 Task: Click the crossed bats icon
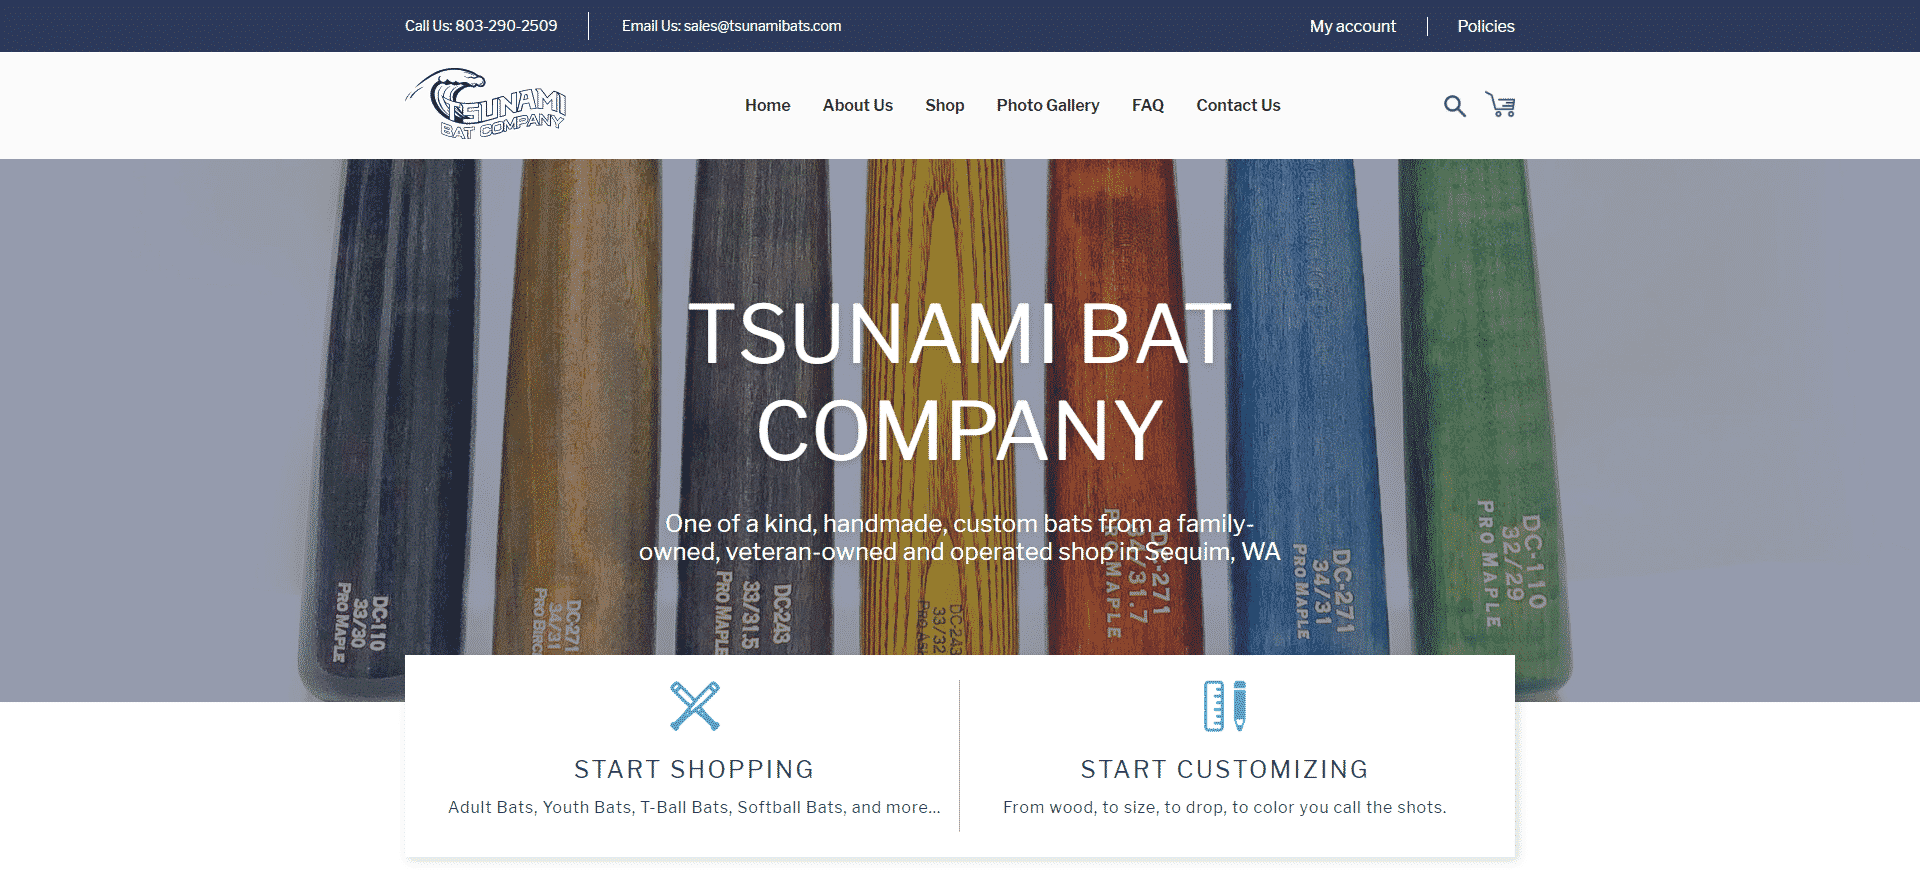tap(695, 706)
